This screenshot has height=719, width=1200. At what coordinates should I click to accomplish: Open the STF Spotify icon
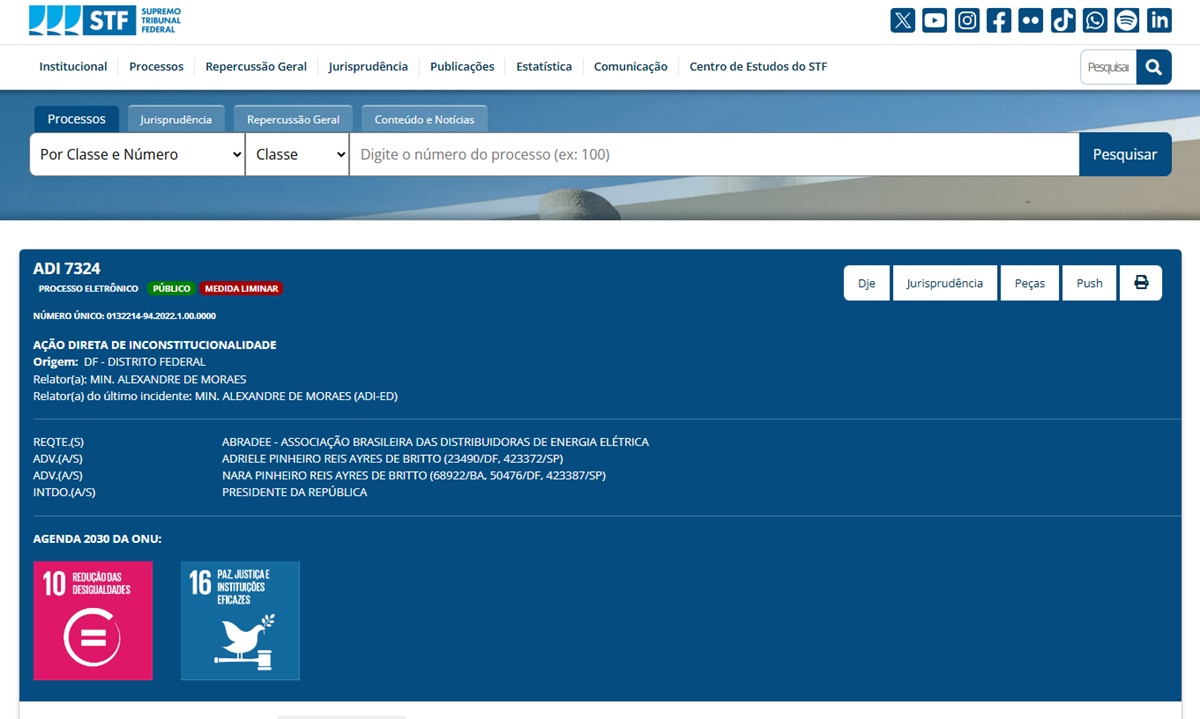point(1127,20)
